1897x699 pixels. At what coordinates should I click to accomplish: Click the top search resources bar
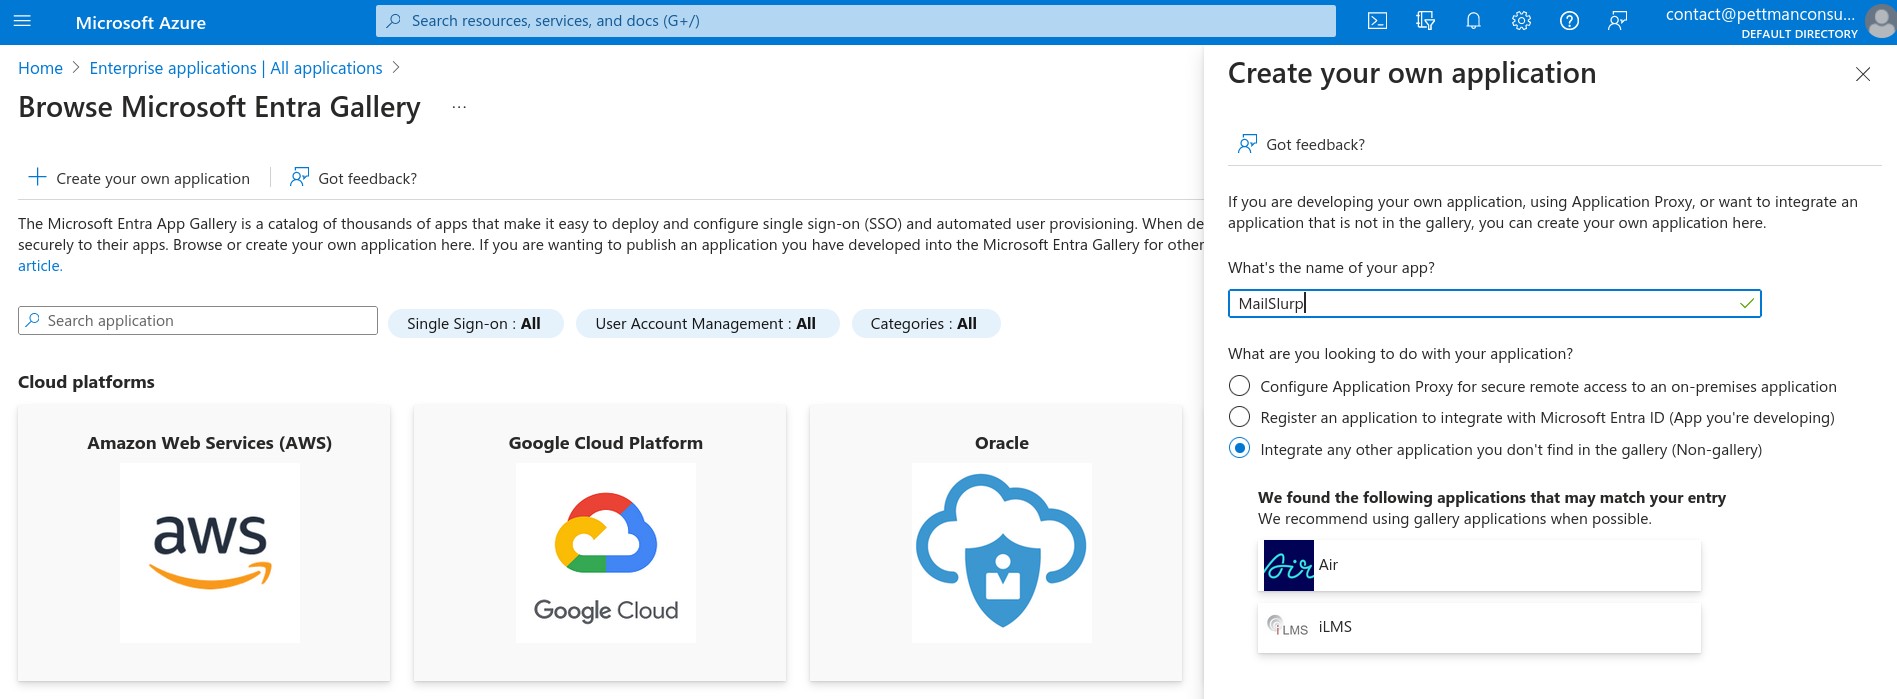coord(856,21)
